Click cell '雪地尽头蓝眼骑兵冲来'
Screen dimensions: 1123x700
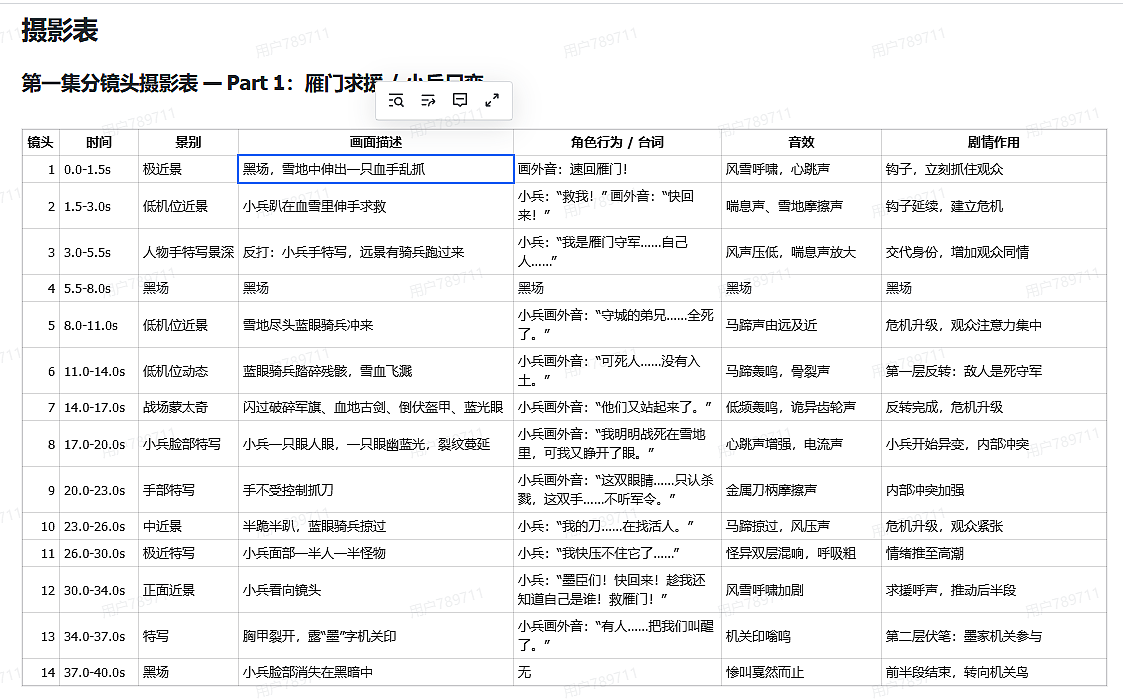pyautogui.click(x=376, y=325)
